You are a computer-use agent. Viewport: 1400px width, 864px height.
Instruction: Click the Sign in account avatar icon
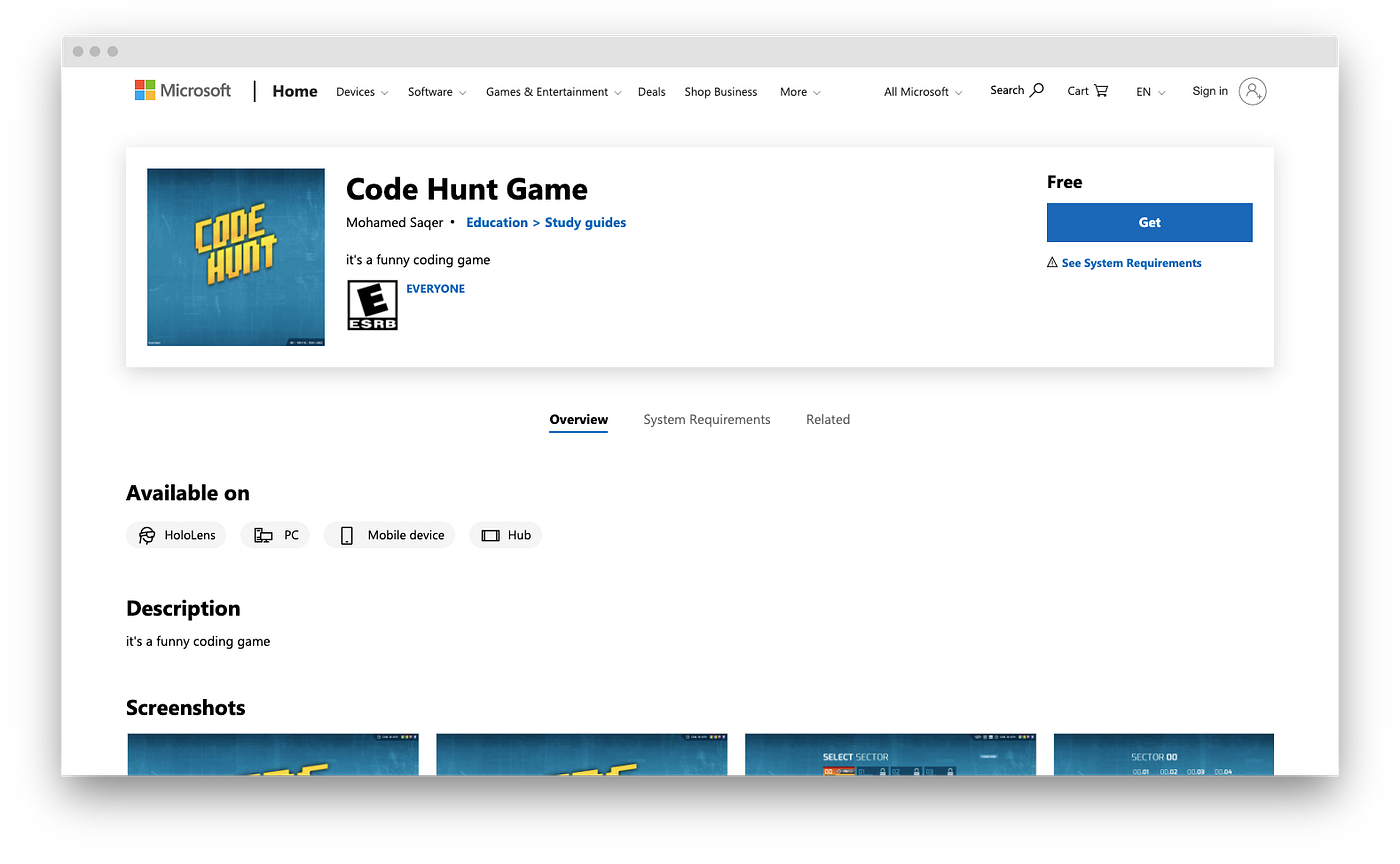[1252, 91]
